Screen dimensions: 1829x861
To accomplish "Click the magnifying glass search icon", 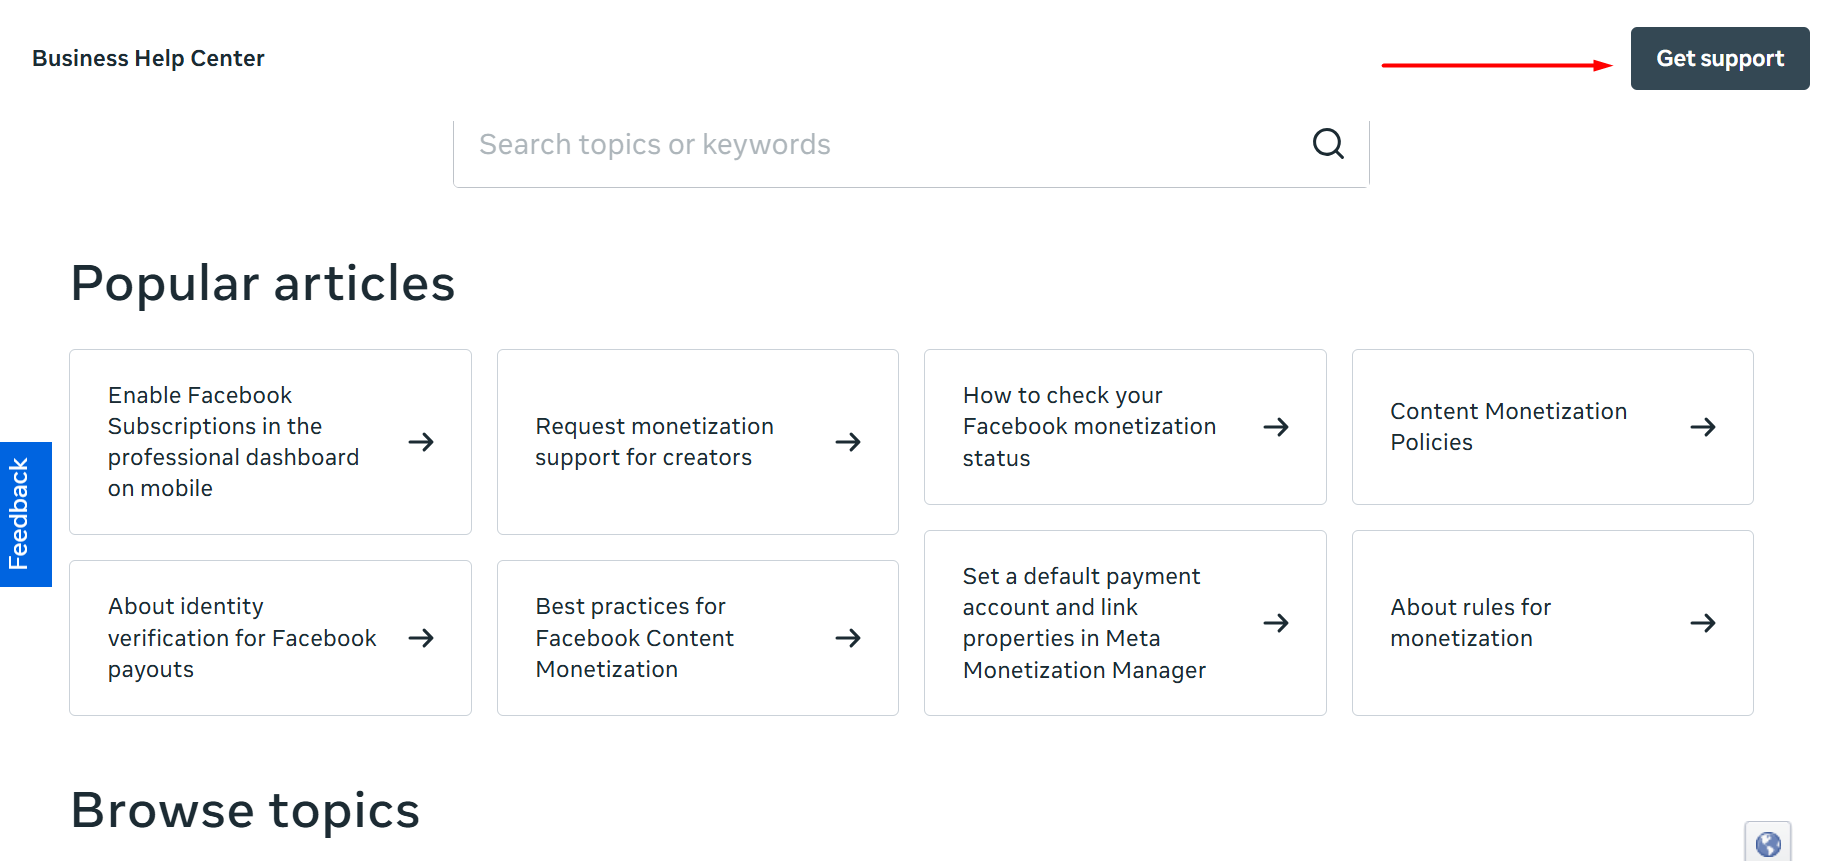I will (x=1328, y=144).
